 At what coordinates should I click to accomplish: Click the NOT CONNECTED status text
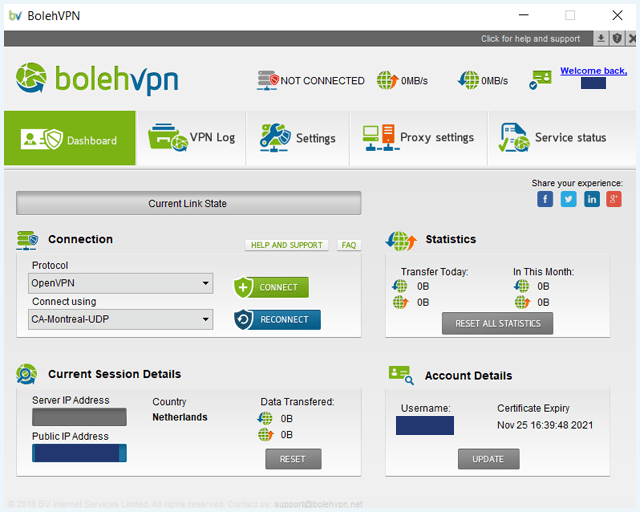tap(322, 81)
